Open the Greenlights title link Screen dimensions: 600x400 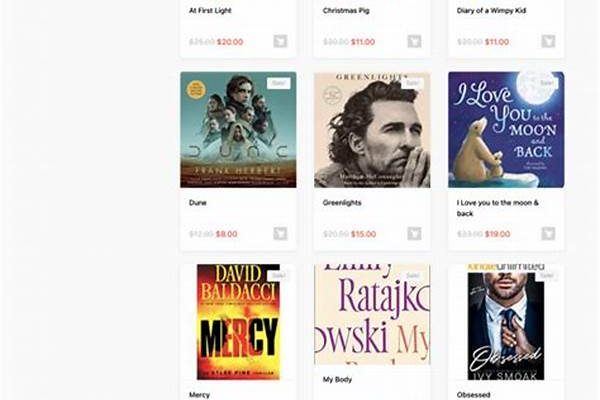pos(342,203)
